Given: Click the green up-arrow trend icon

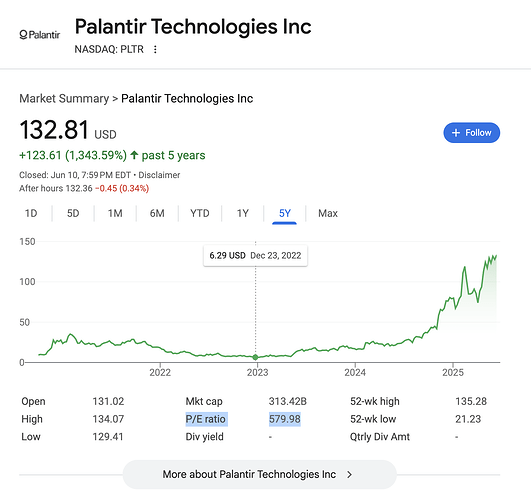Looking at the screenshot, I should click(x=134, y=155).
